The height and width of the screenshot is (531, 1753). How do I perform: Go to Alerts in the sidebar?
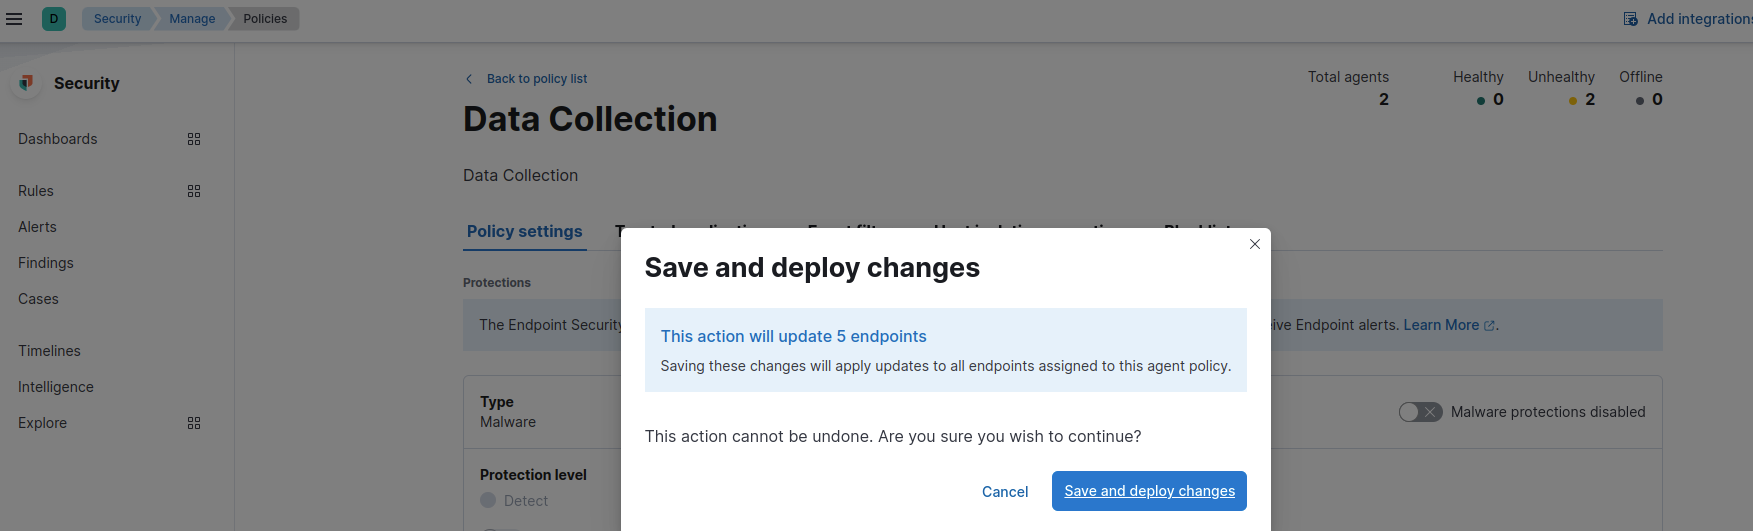(x=38, y=227)
